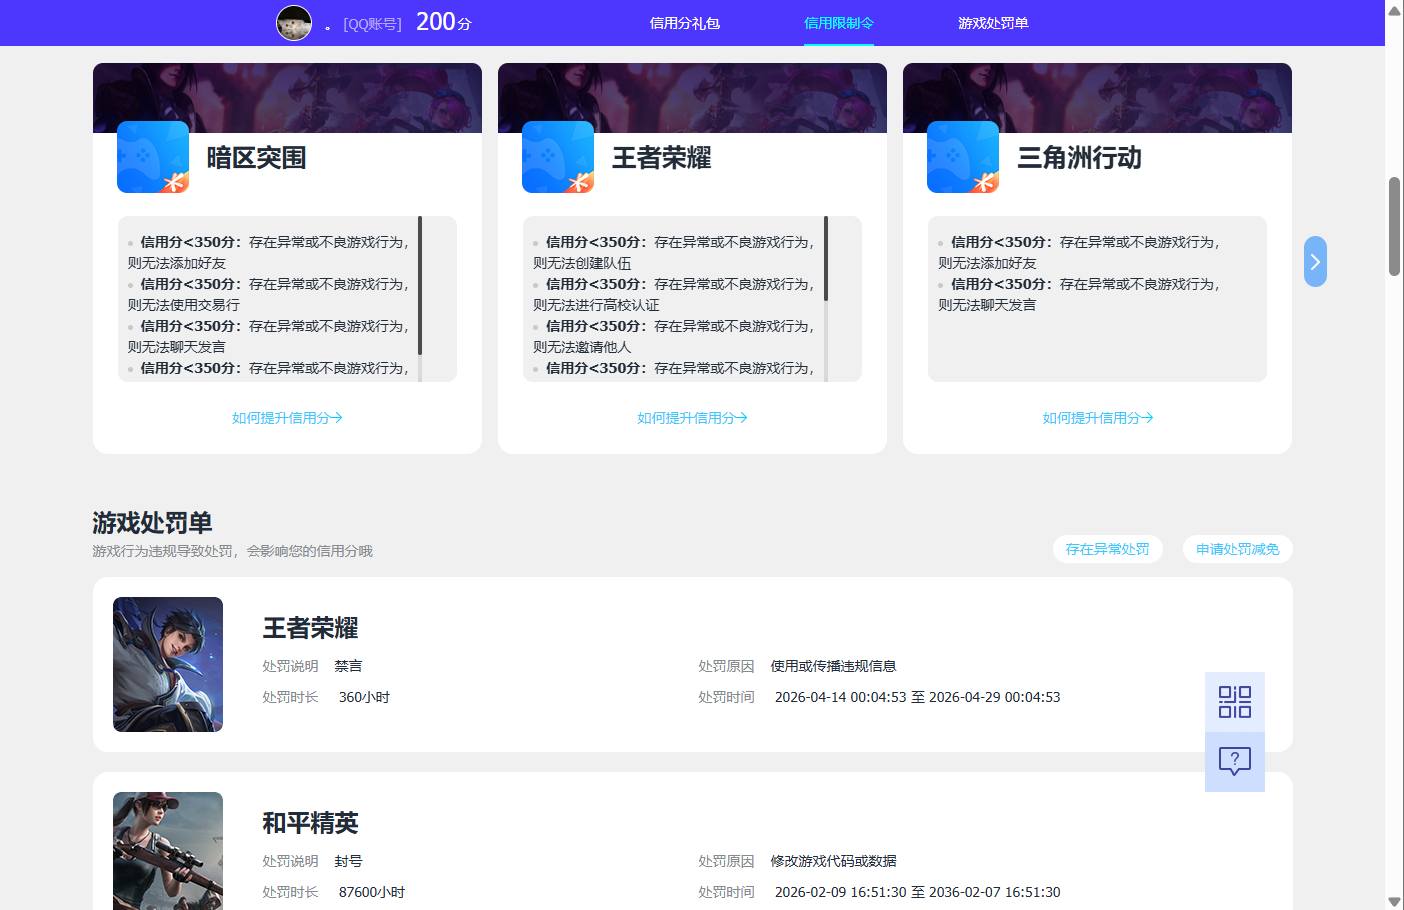This screenshot has width=1404, height=910.
Task: Click 则无法邀请他人 restriction line
Action: (x=582, y=347)
